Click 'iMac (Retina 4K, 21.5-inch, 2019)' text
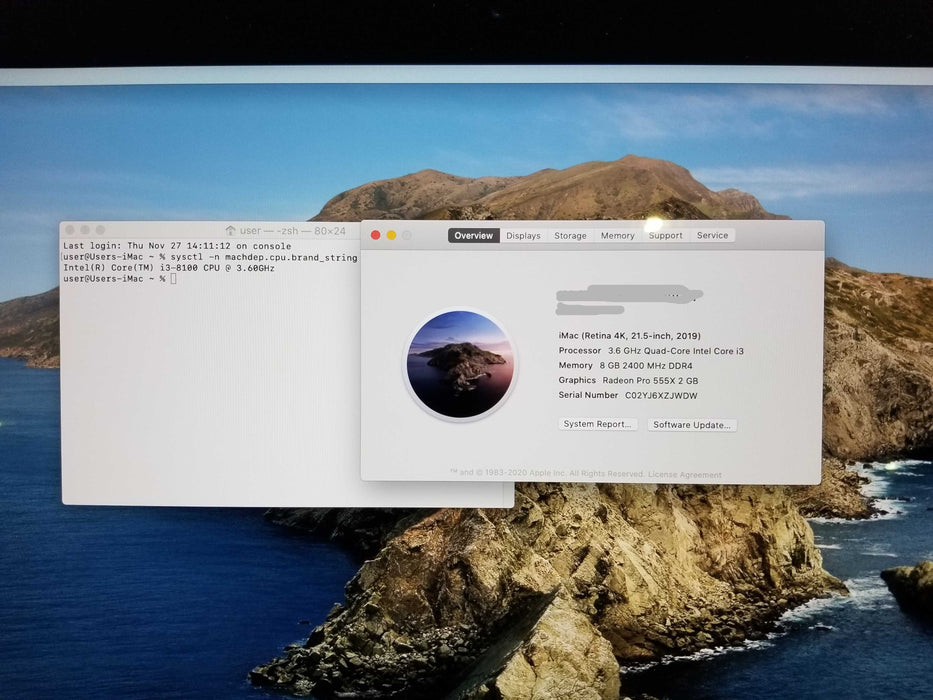933x700 pixels. point(630,336)
